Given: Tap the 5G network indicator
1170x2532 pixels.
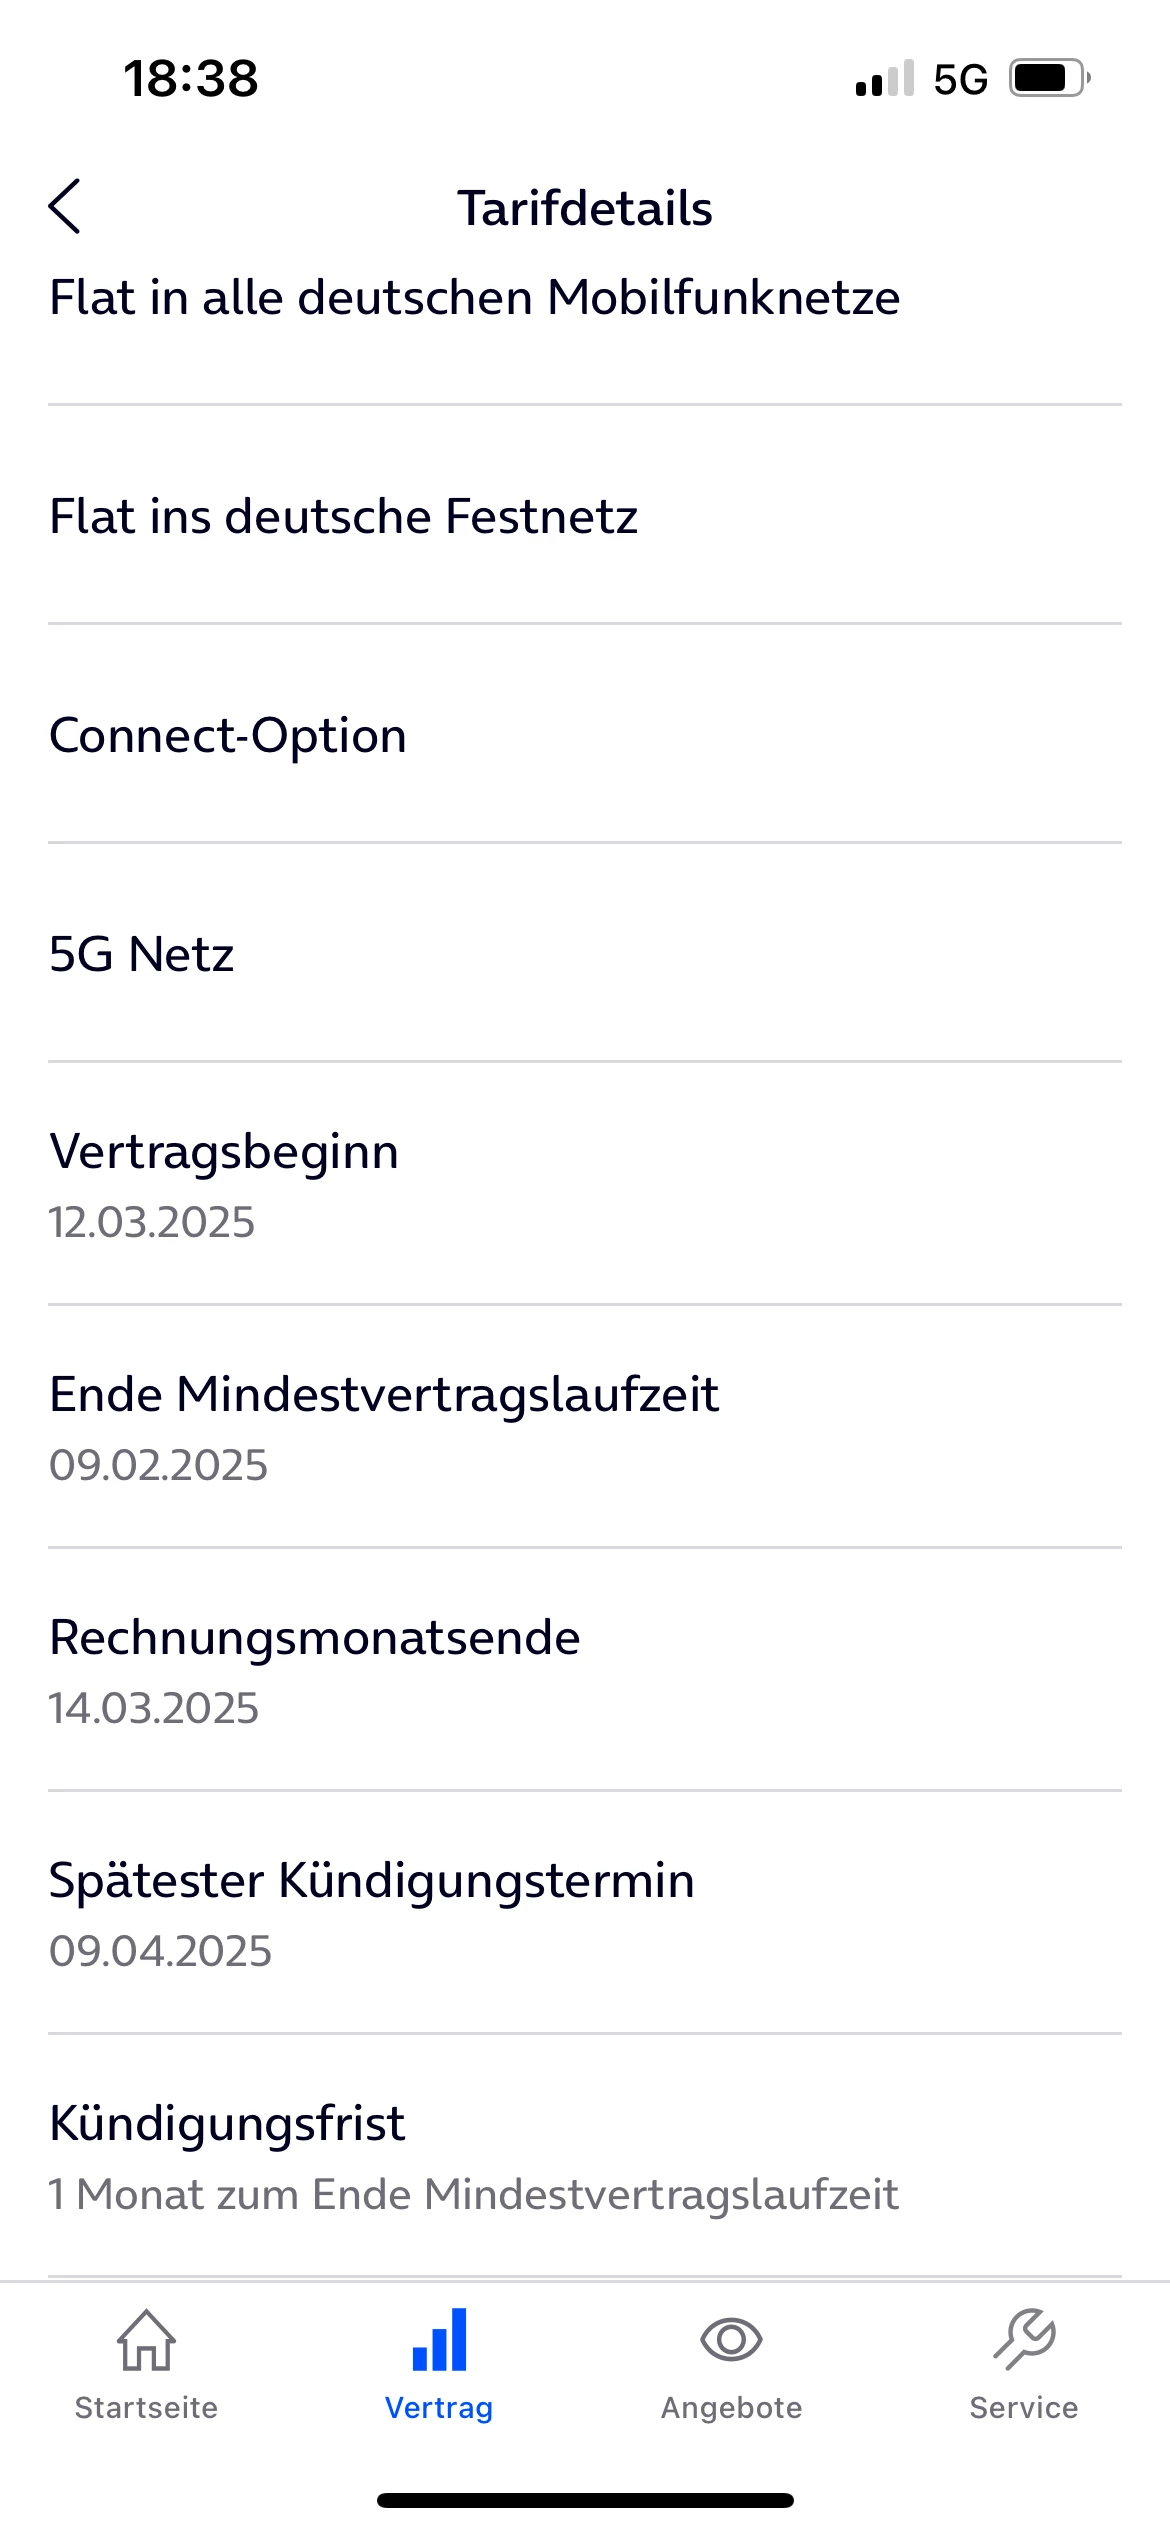Looking at the screenshot, I should click(x=960, y=79).
